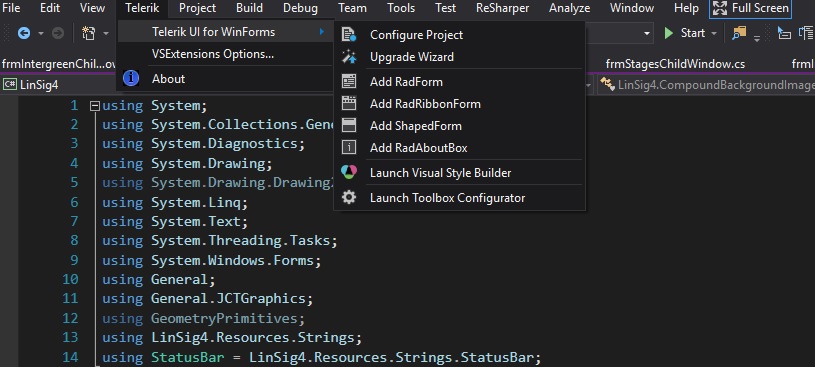Click the Visual Style Builder colorful icon

coord(349,172)
